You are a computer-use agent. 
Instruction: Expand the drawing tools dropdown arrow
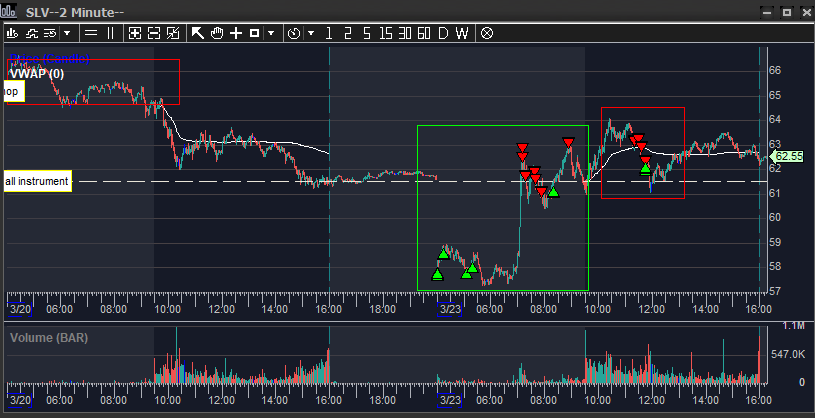point(271,33)
